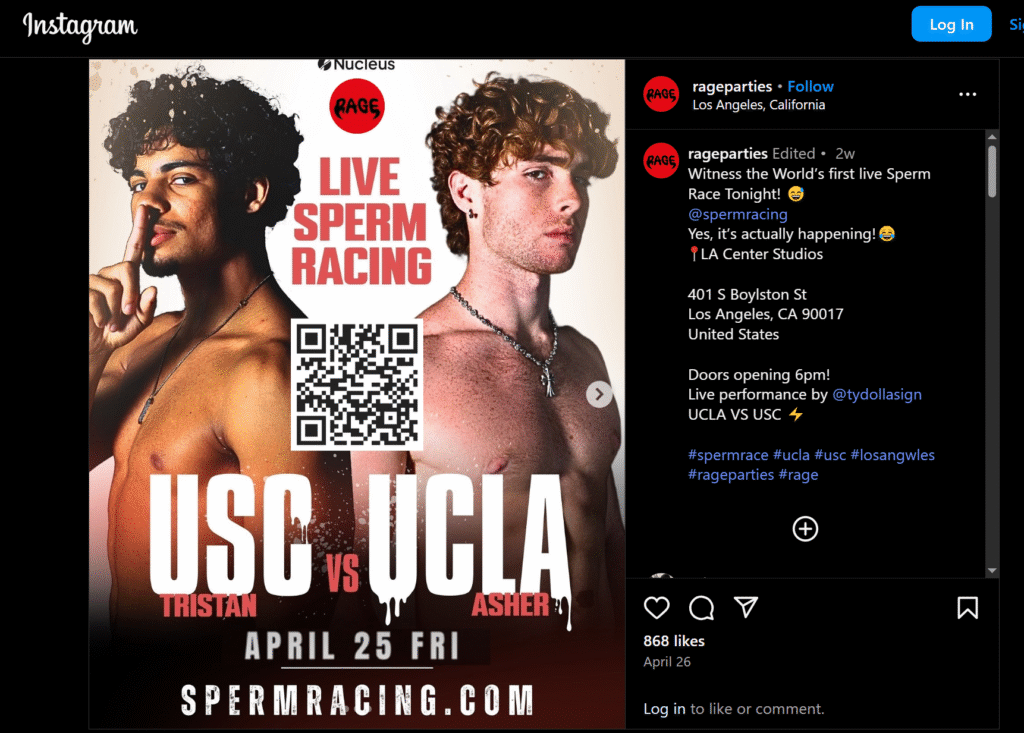Viewport: 1024px width, 733px height.
Task: Share post using paper plane icon
Action: click(746, 607)
